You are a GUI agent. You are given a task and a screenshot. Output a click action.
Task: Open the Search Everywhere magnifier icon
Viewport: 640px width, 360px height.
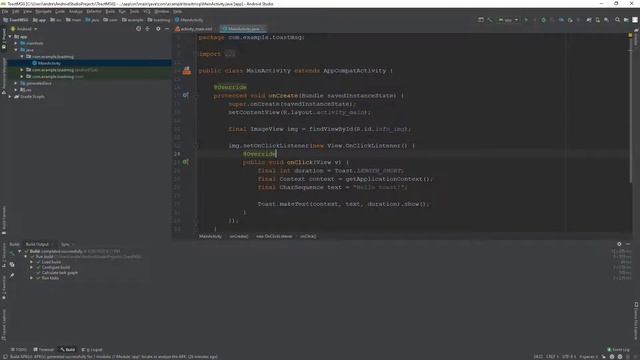[x=617, y=20]
